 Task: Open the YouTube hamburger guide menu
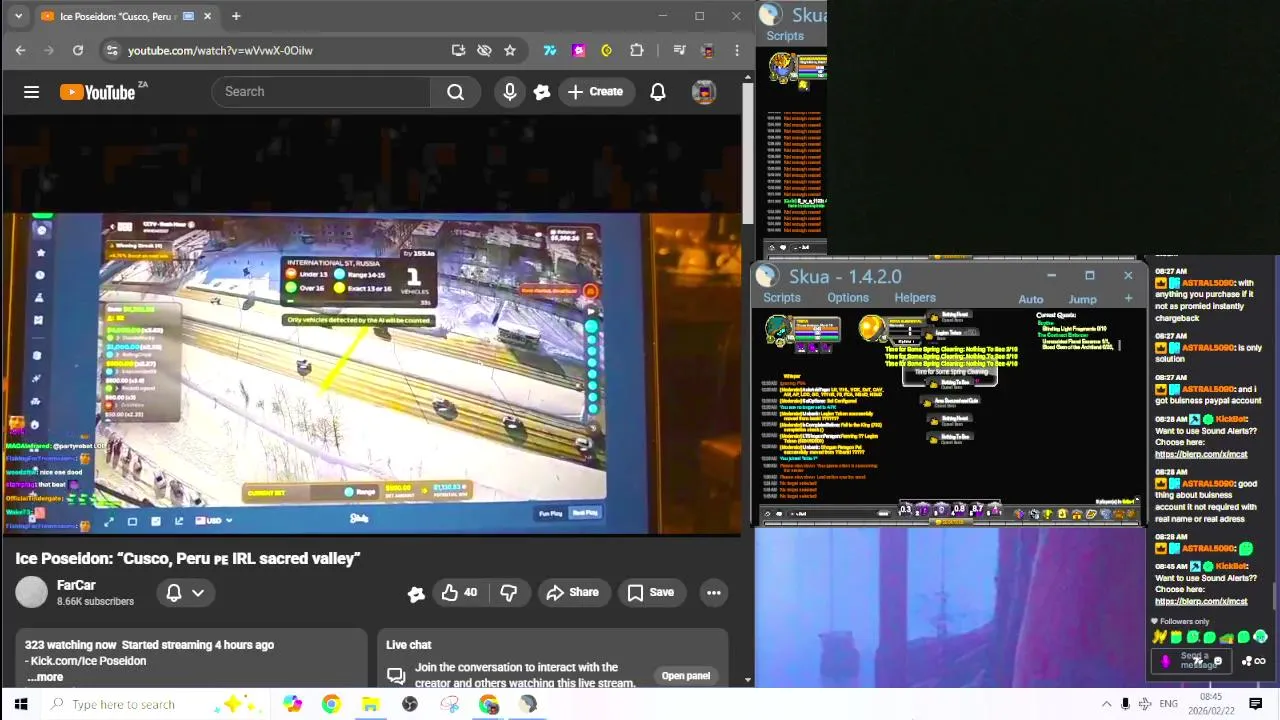(x=31, y=92)
